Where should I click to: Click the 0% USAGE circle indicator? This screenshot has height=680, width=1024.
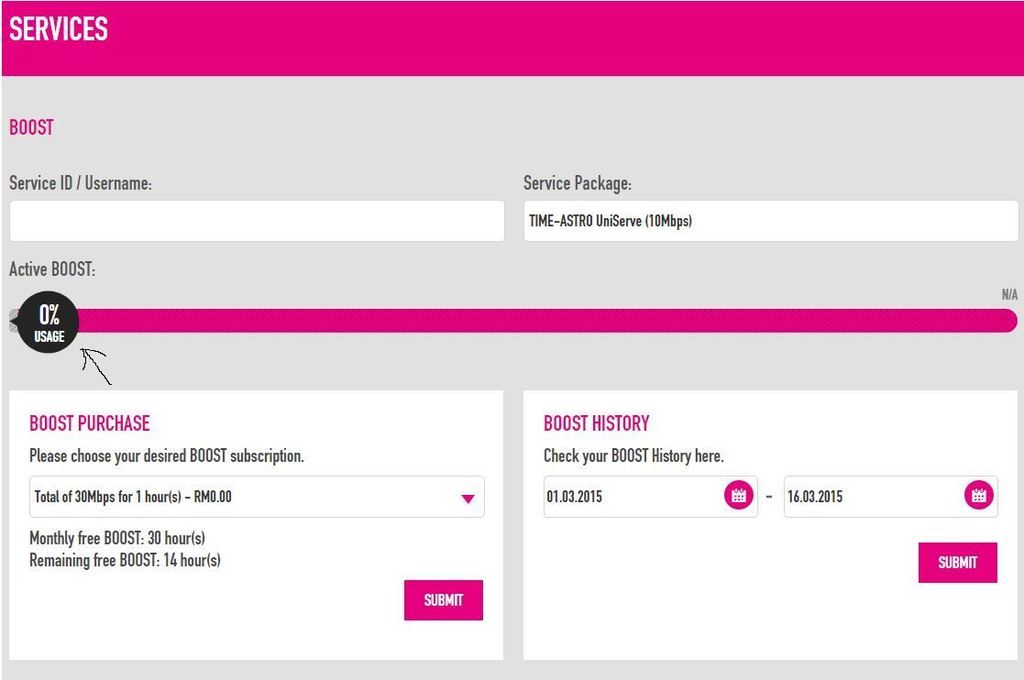click(x=48, y=323)
